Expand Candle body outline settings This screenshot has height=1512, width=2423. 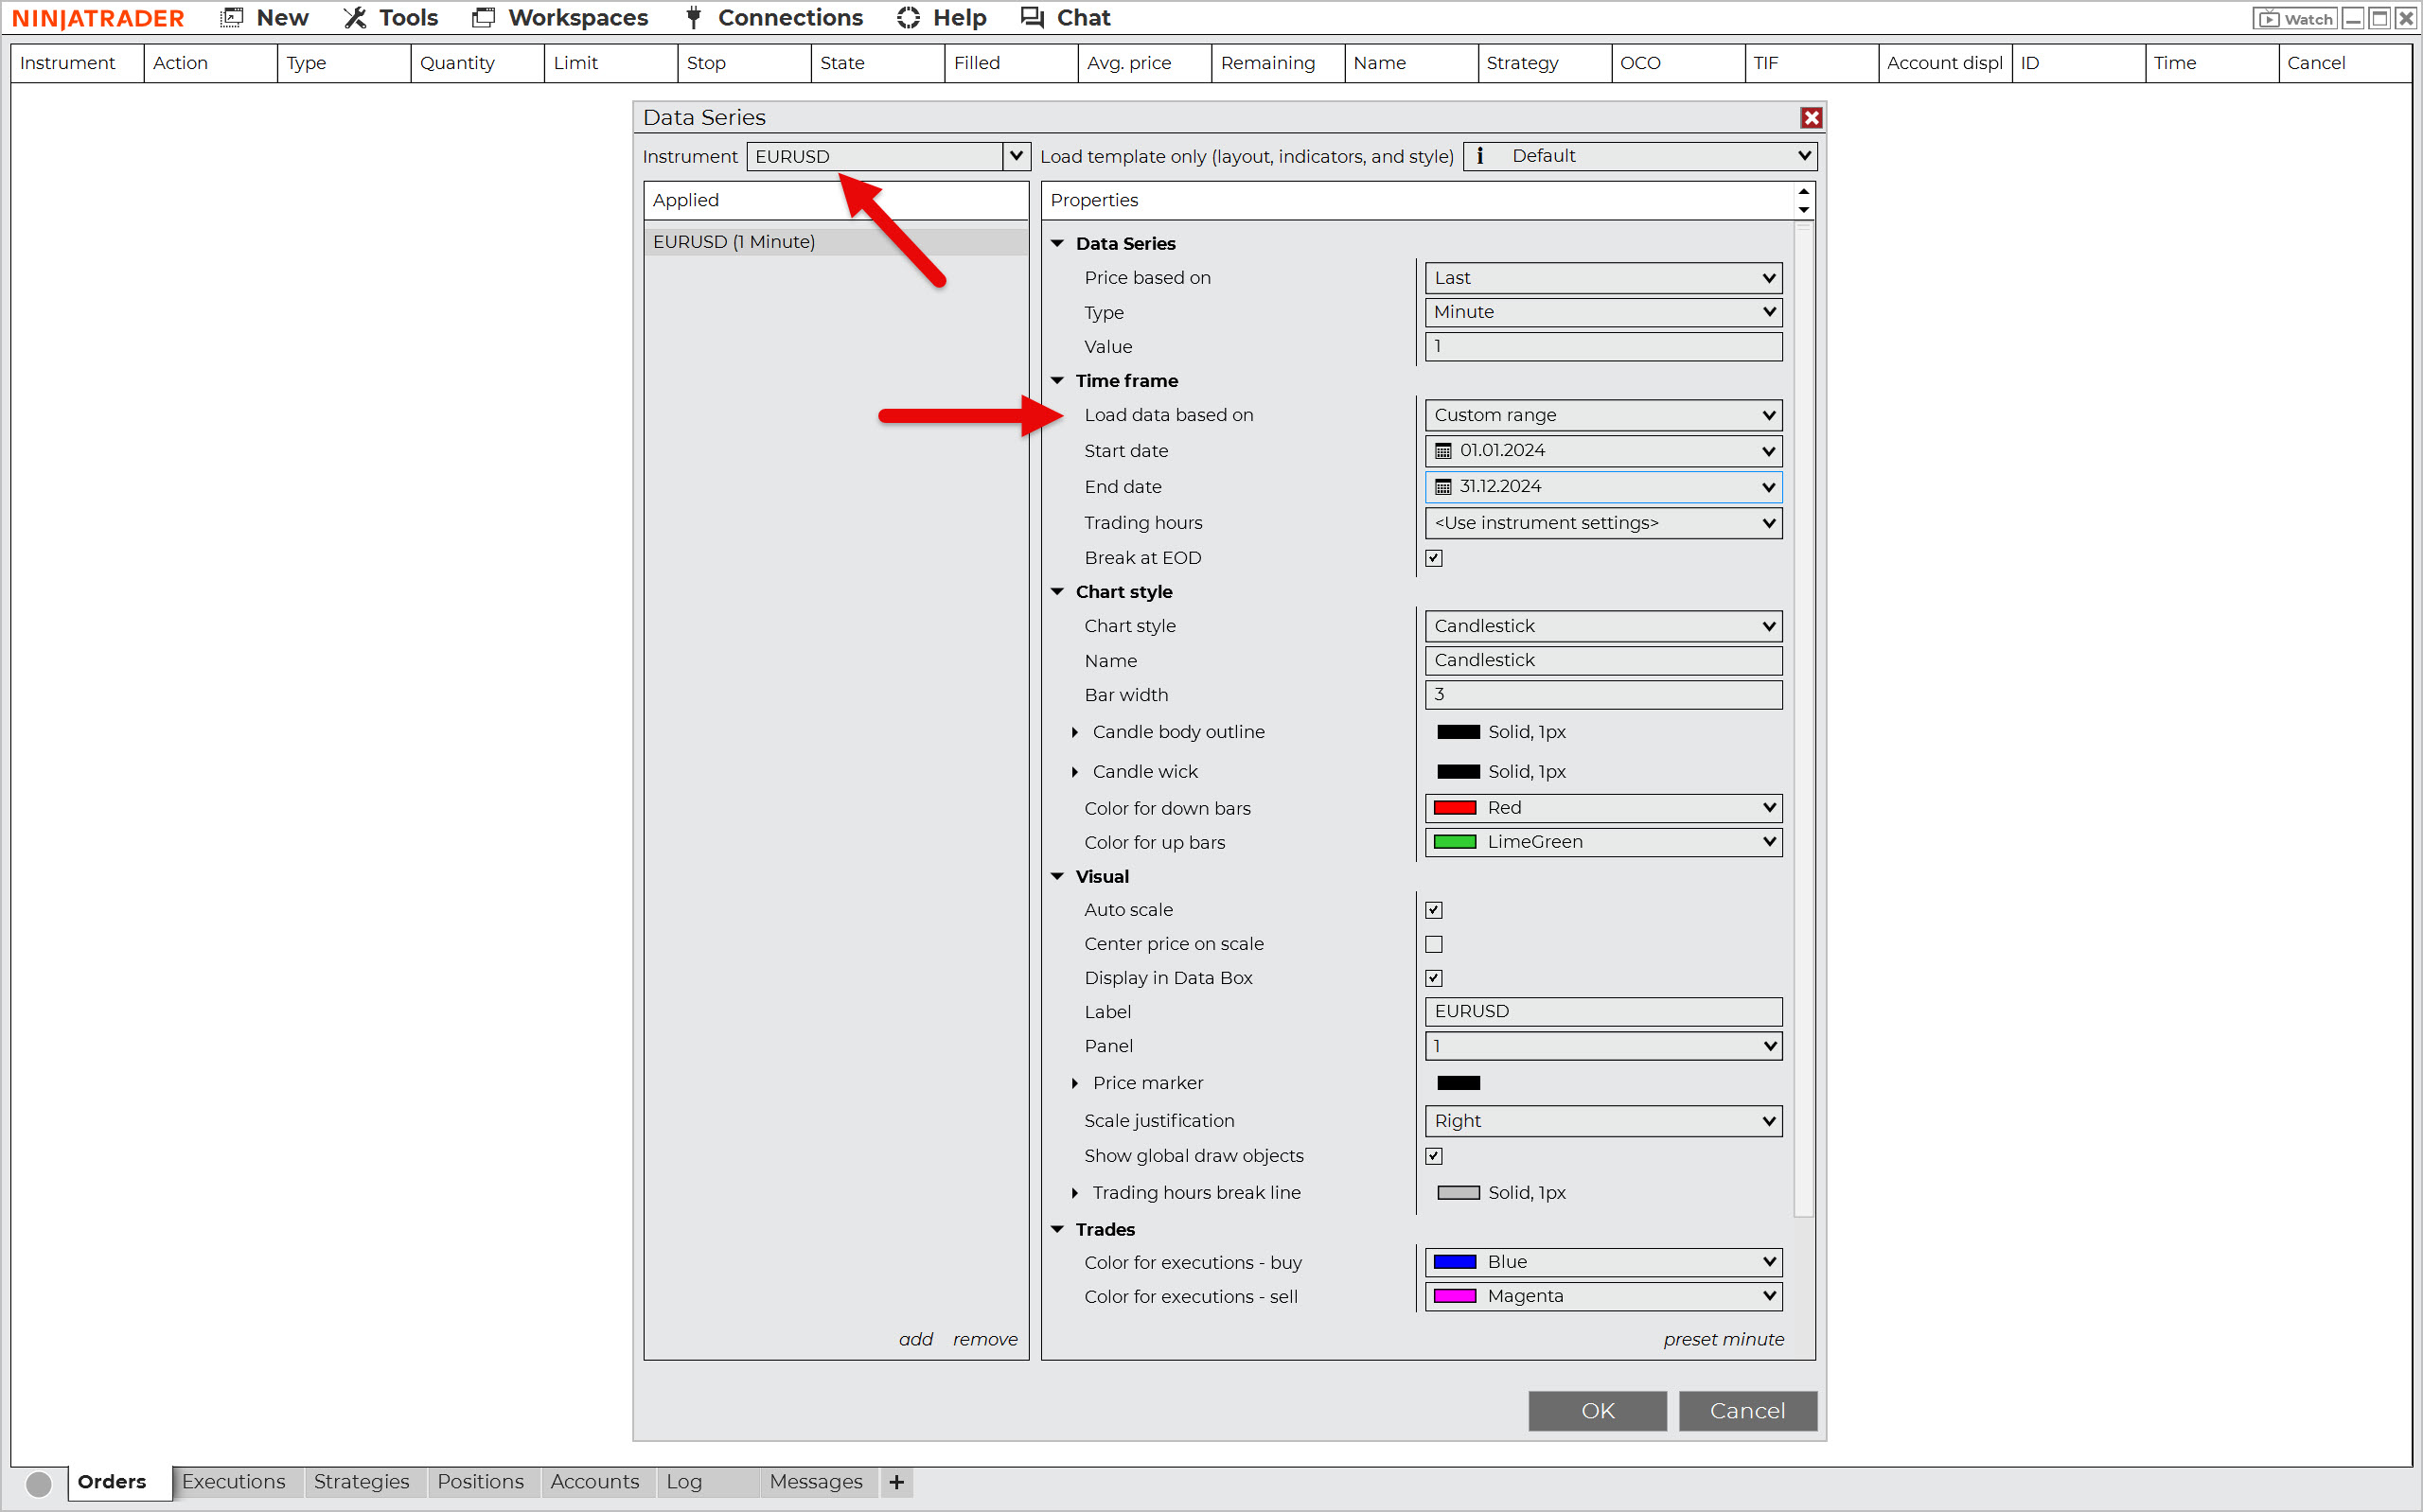pos(1075,732)
